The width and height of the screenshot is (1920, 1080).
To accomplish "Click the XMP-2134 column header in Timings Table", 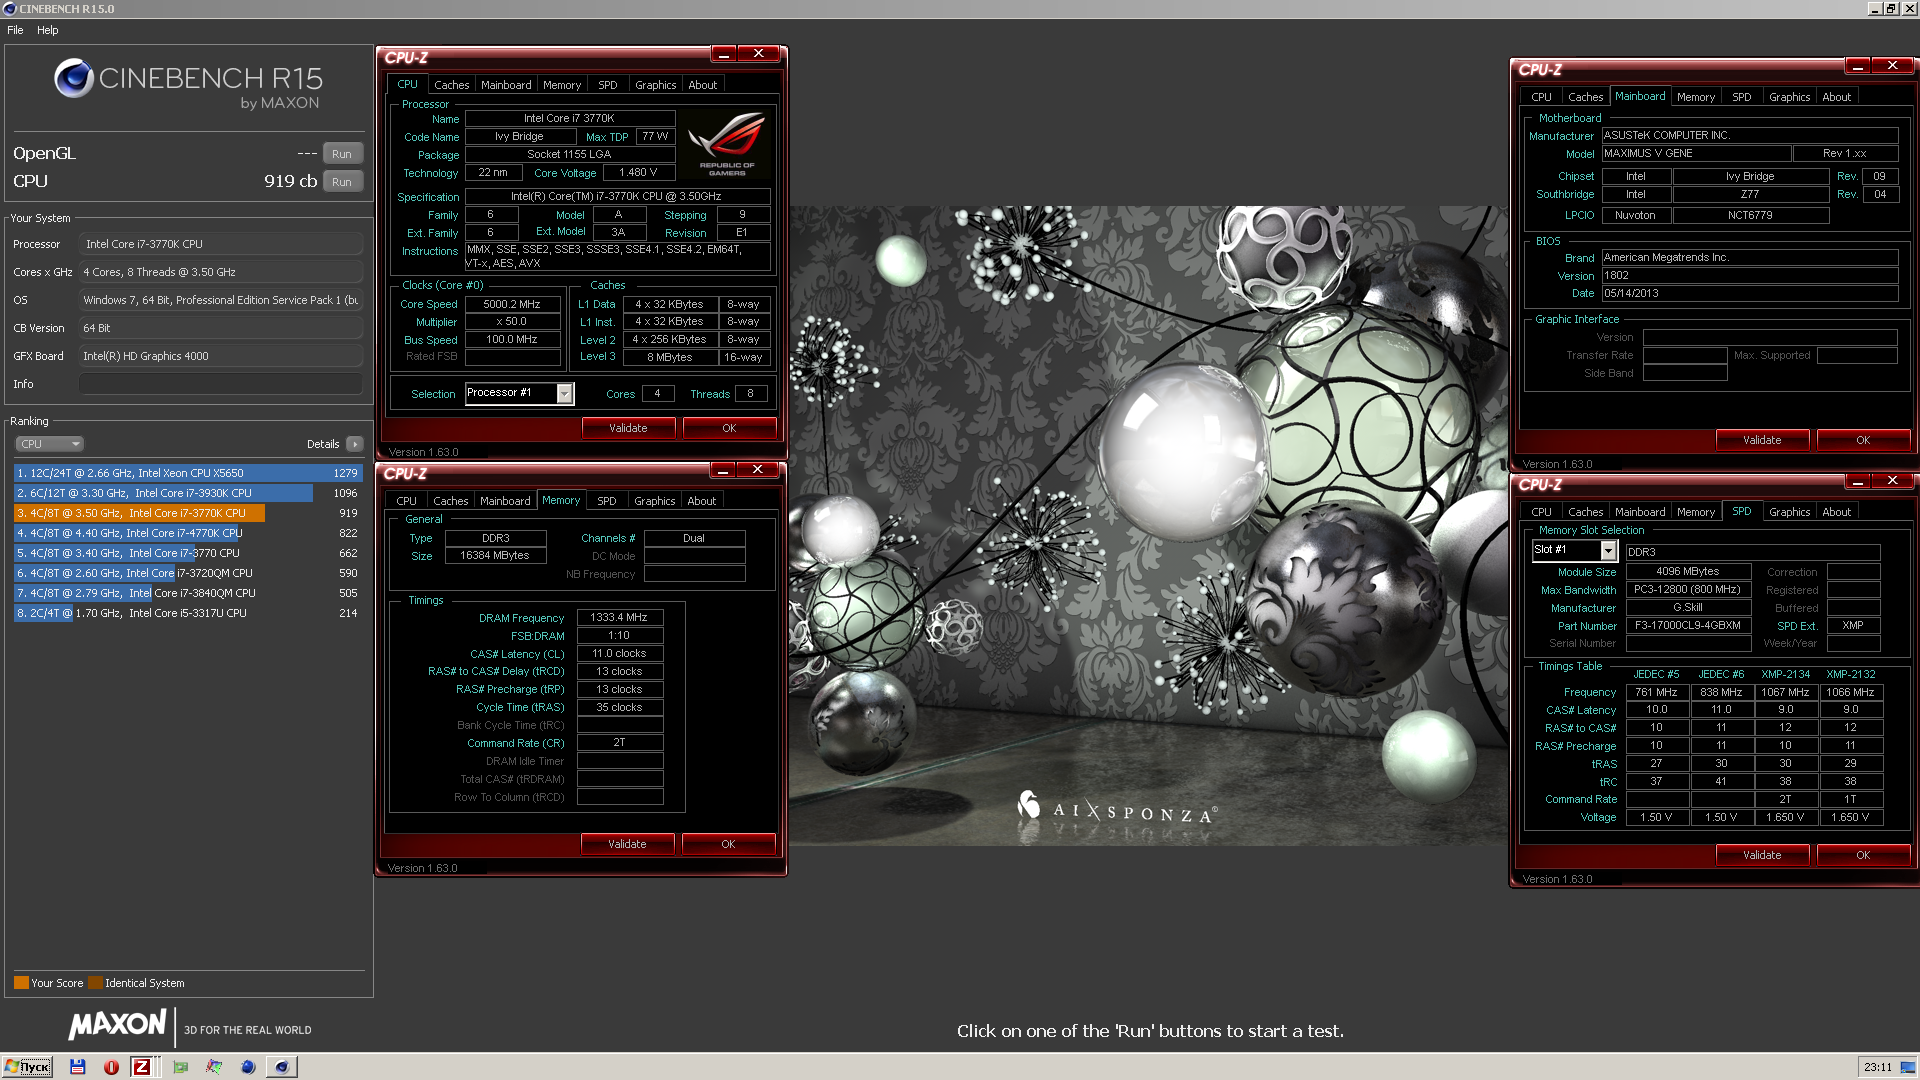I will pos(1785,675).
